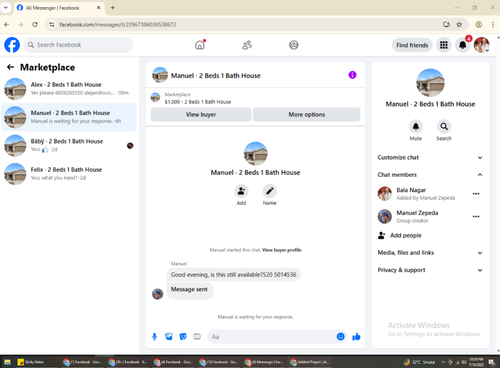Image resolution: width=500 pixels, height=368 pixels.
Task: Open Chrome three-dot menu
Action: point(493,24)
